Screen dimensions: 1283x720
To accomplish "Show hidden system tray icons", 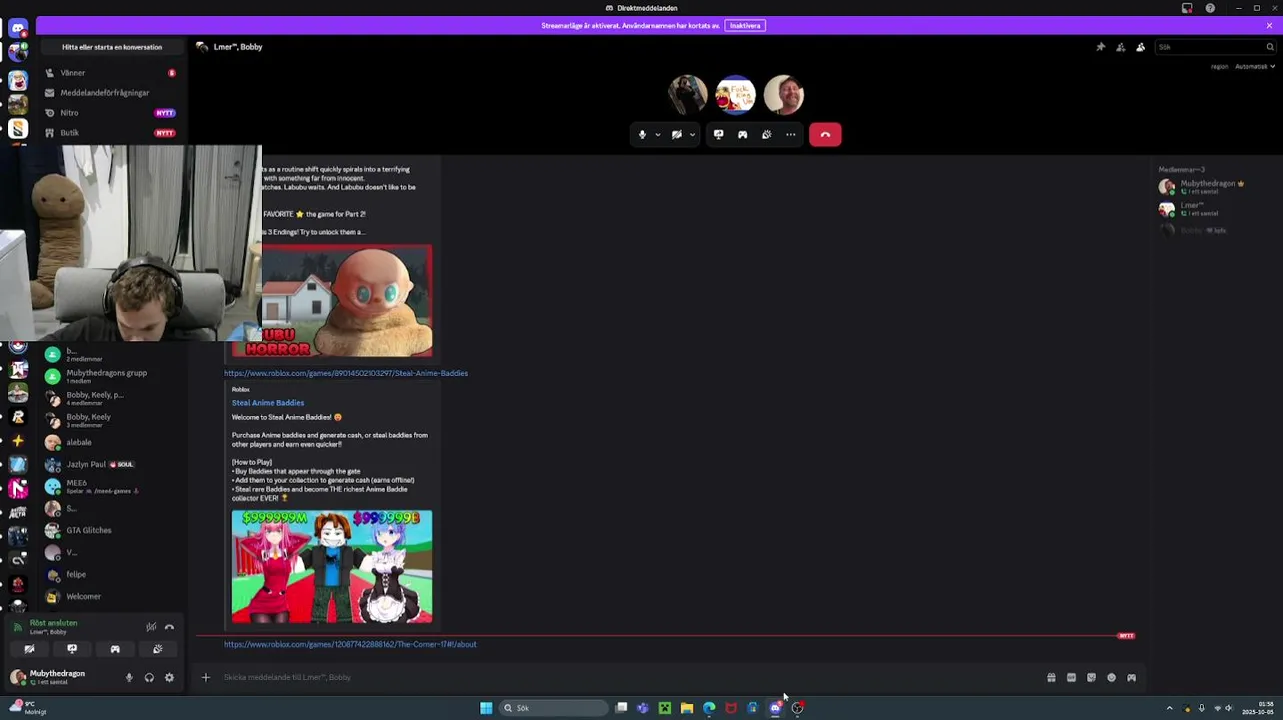I will click(x=1169, y=708).
